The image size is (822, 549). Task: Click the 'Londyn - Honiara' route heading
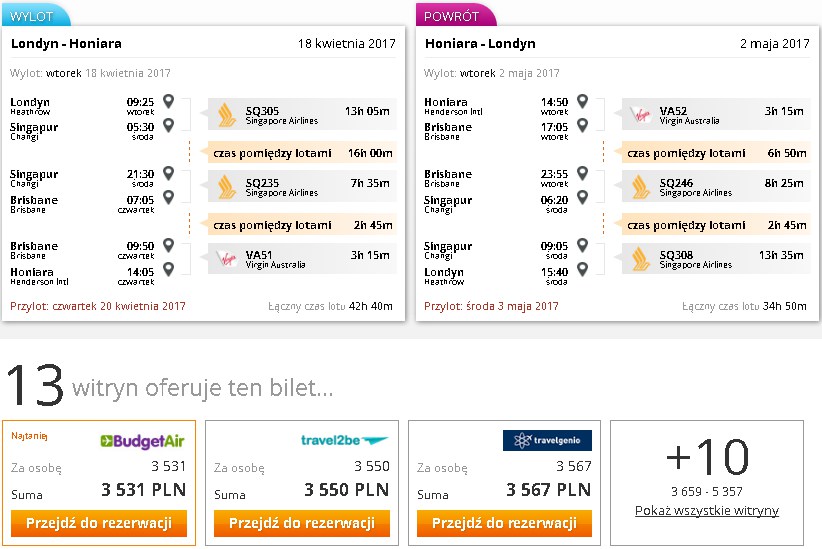[x=66, y=44]
